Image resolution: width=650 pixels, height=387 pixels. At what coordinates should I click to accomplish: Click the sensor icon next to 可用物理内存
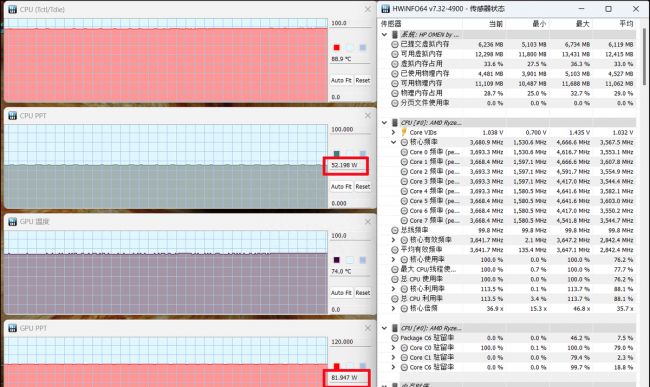[x=395, y=83]
